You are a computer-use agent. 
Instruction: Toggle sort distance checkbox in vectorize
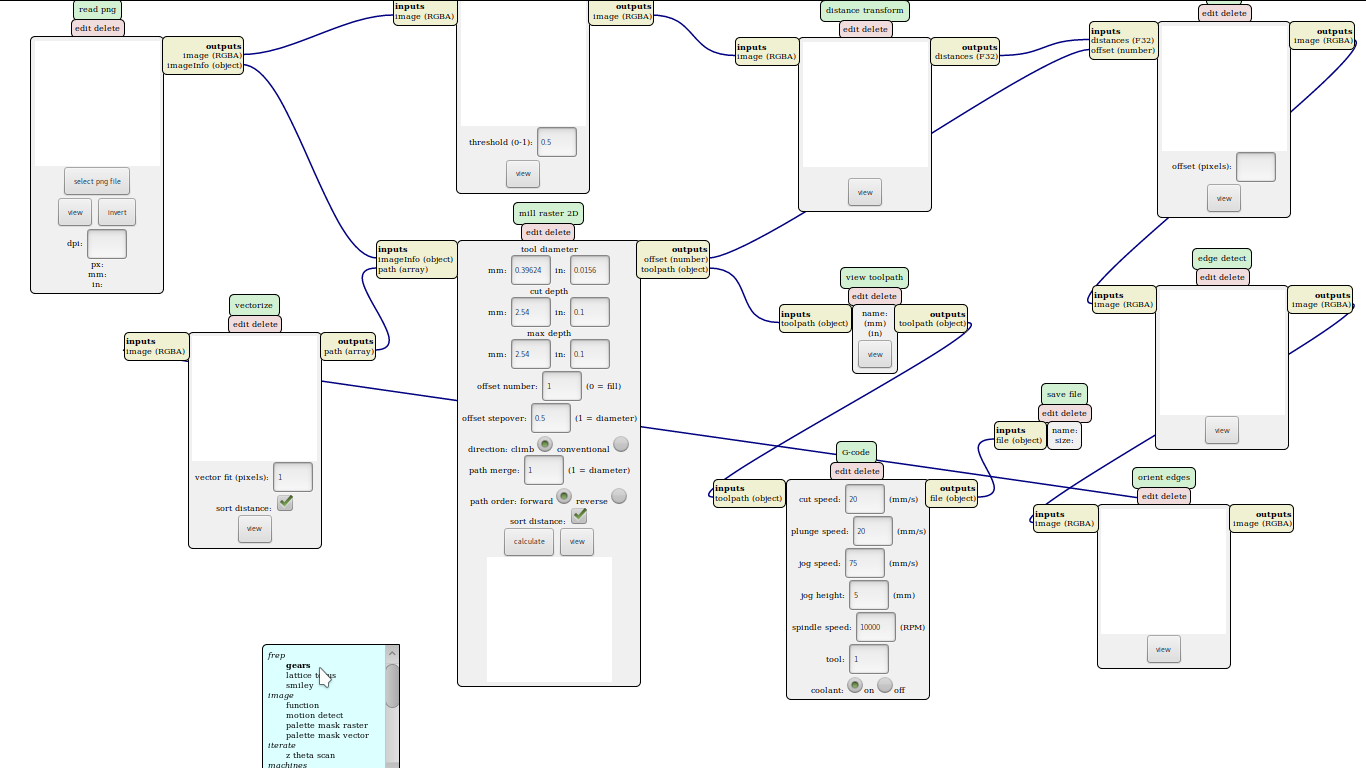(285, 502)
